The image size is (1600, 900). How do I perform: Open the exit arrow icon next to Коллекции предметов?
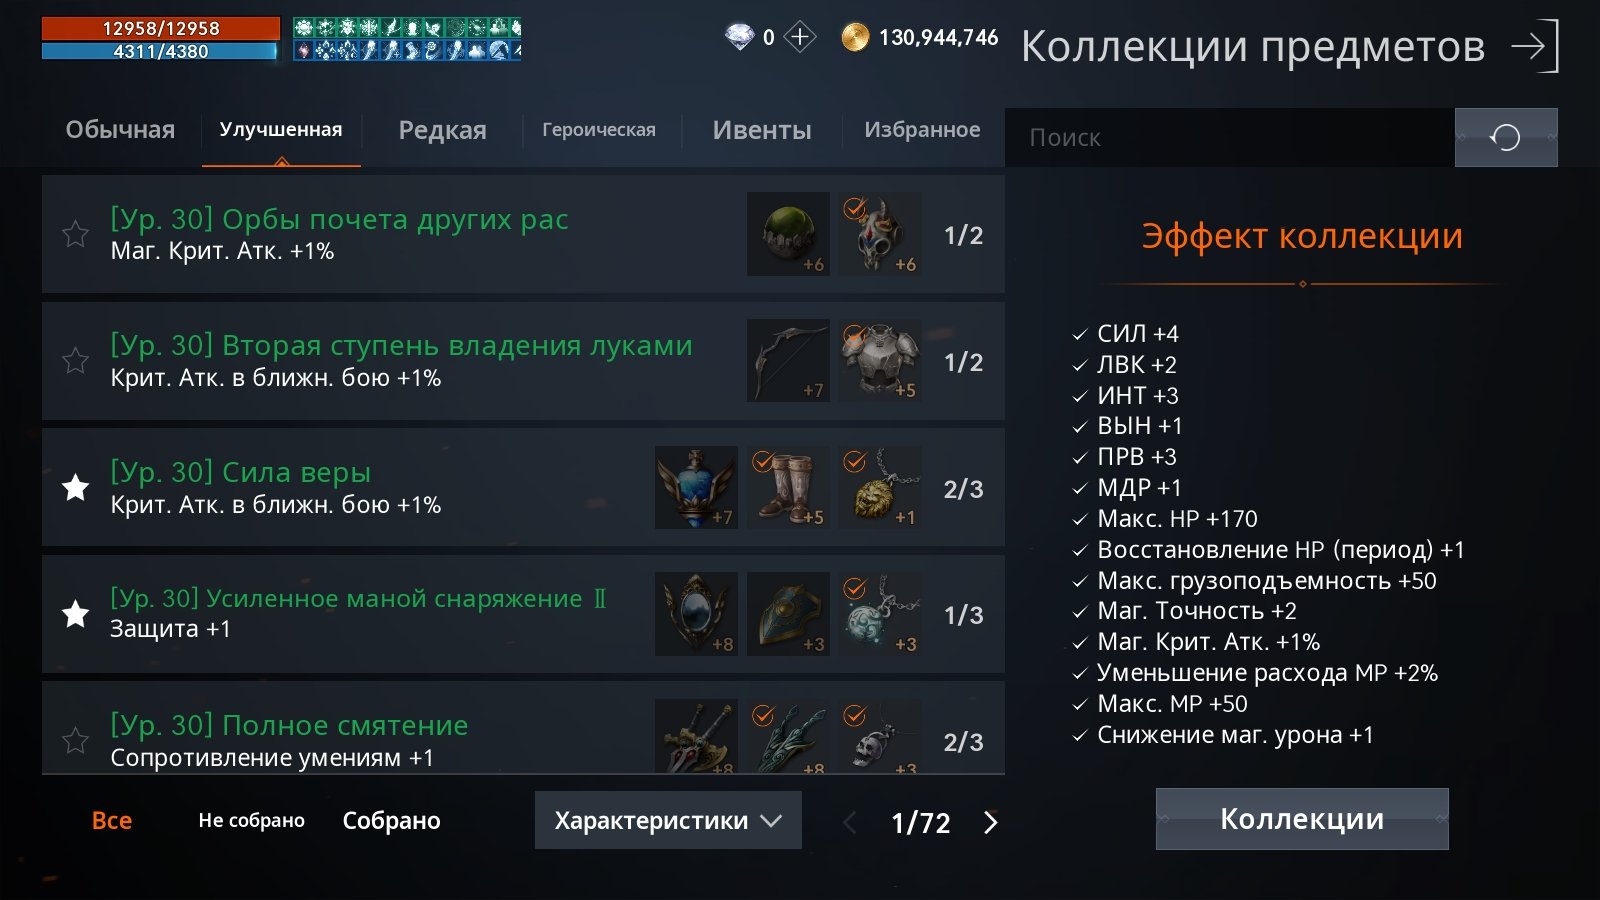coord(1535,46)
